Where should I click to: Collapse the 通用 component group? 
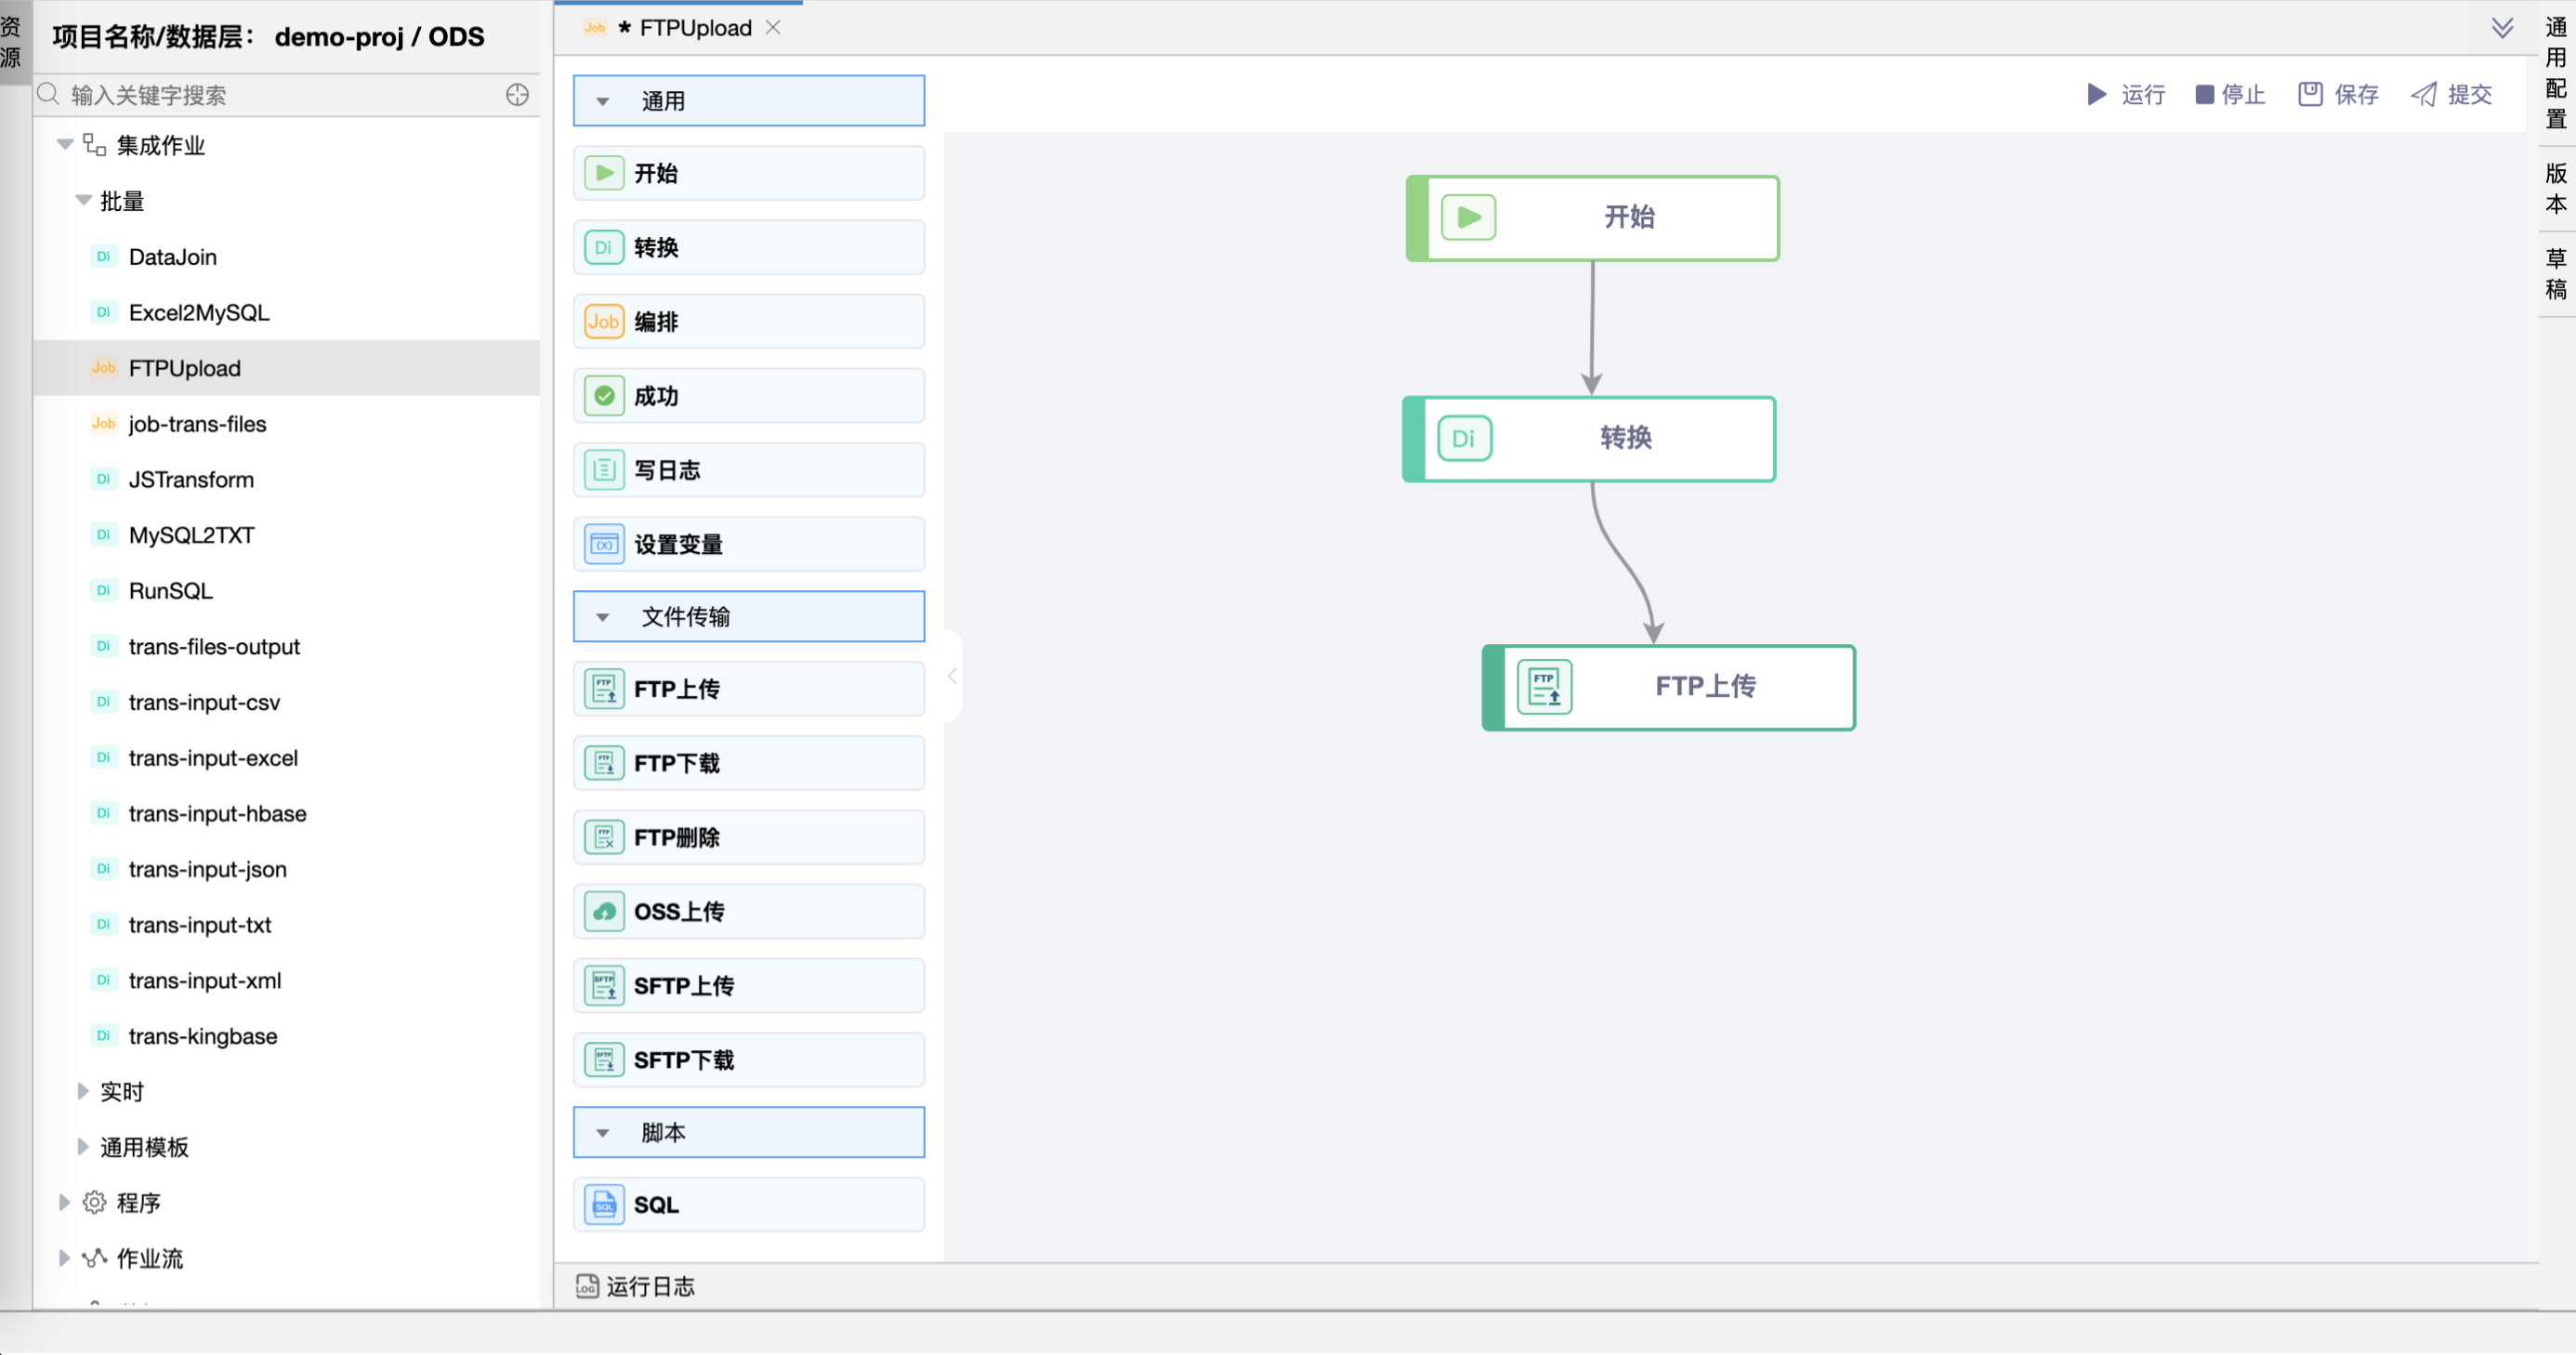coord(603,101)
